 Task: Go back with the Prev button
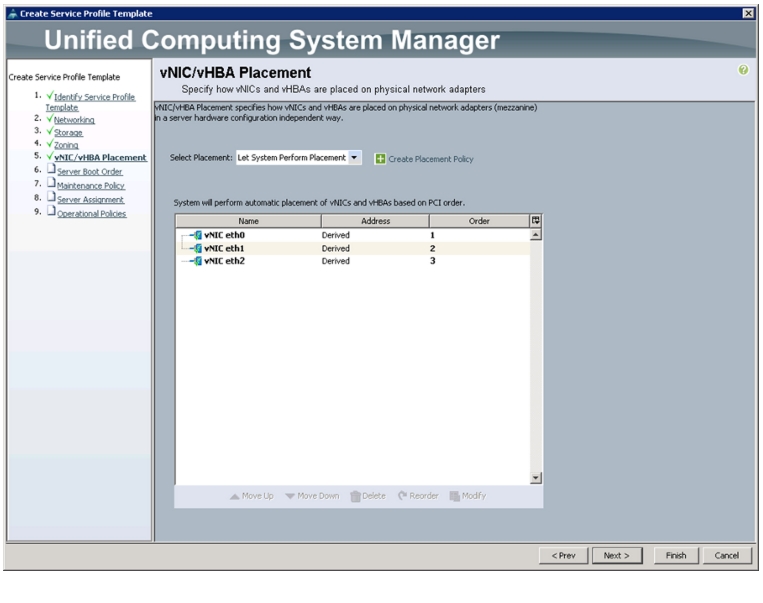click(x=563, y=555)
